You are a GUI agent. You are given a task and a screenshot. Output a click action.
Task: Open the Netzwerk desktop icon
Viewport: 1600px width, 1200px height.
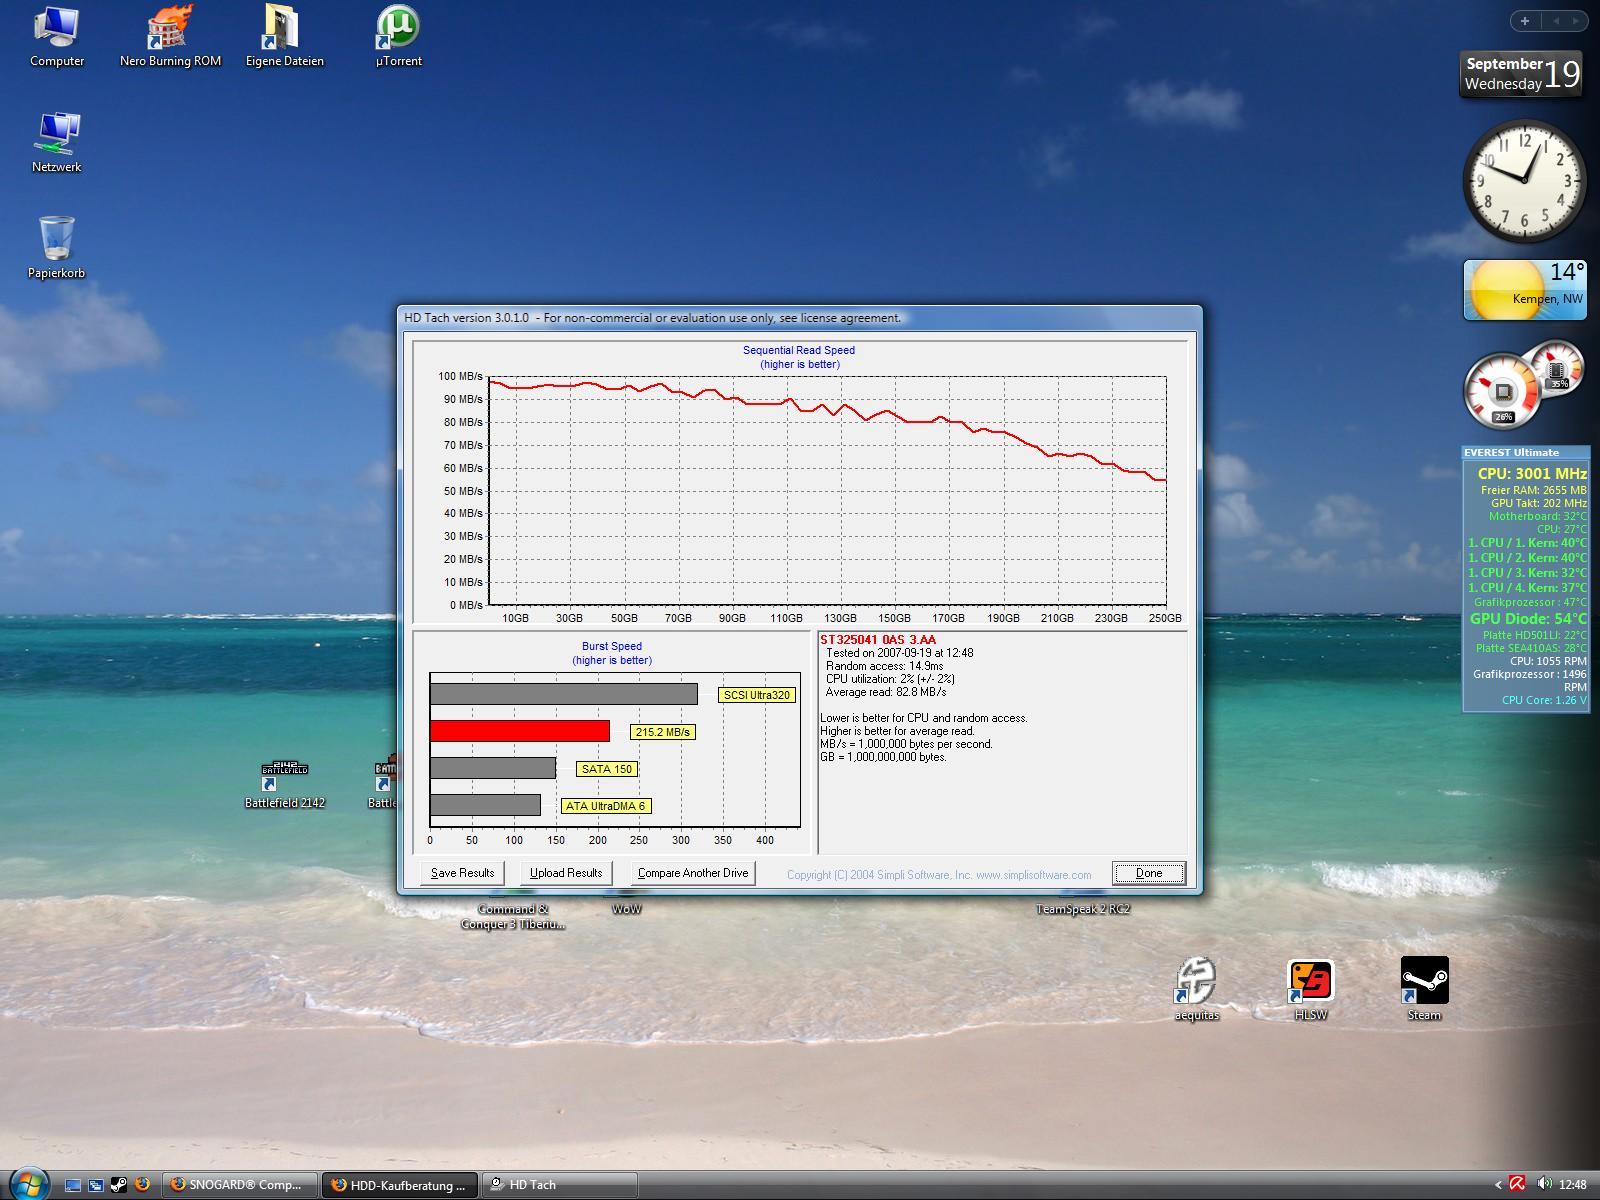(x=57, y=142)
